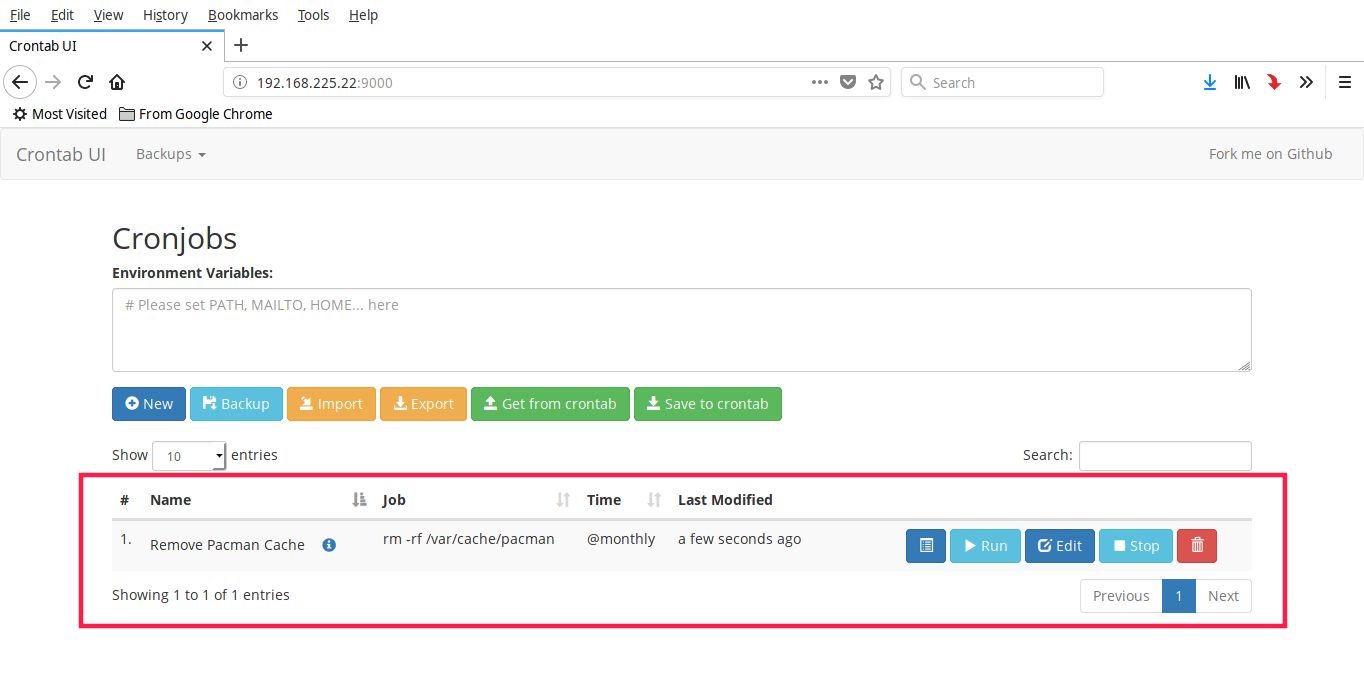
Task: Reload the page with the refresh icon
Action: [86, 82]
